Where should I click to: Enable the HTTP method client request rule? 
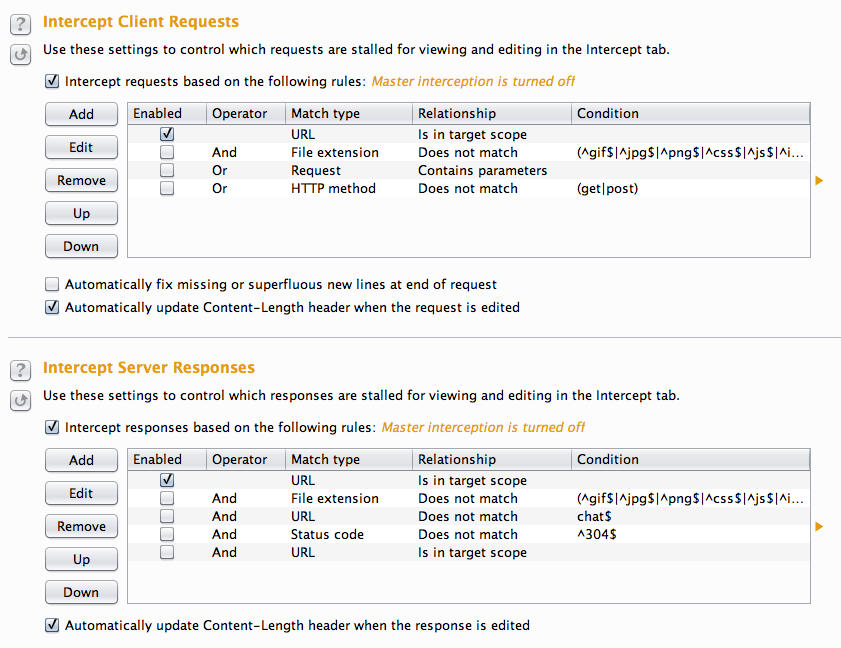[x=167, y=189]
